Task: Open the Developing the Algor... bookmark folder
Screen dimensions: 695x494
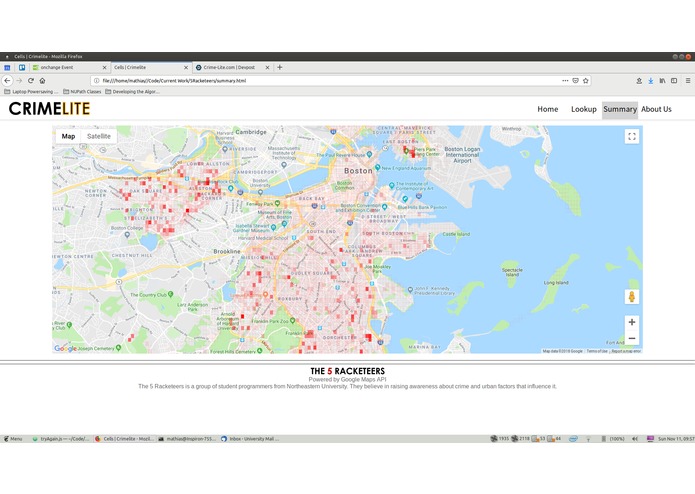Action: coord(132,92)
